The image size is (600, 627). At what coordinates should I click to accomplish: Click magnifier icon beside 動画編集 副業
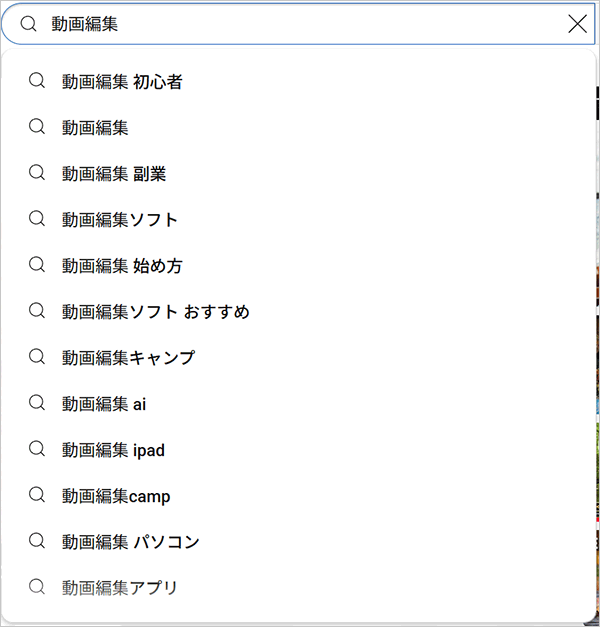pyautogui.click(x=37, y=173)
